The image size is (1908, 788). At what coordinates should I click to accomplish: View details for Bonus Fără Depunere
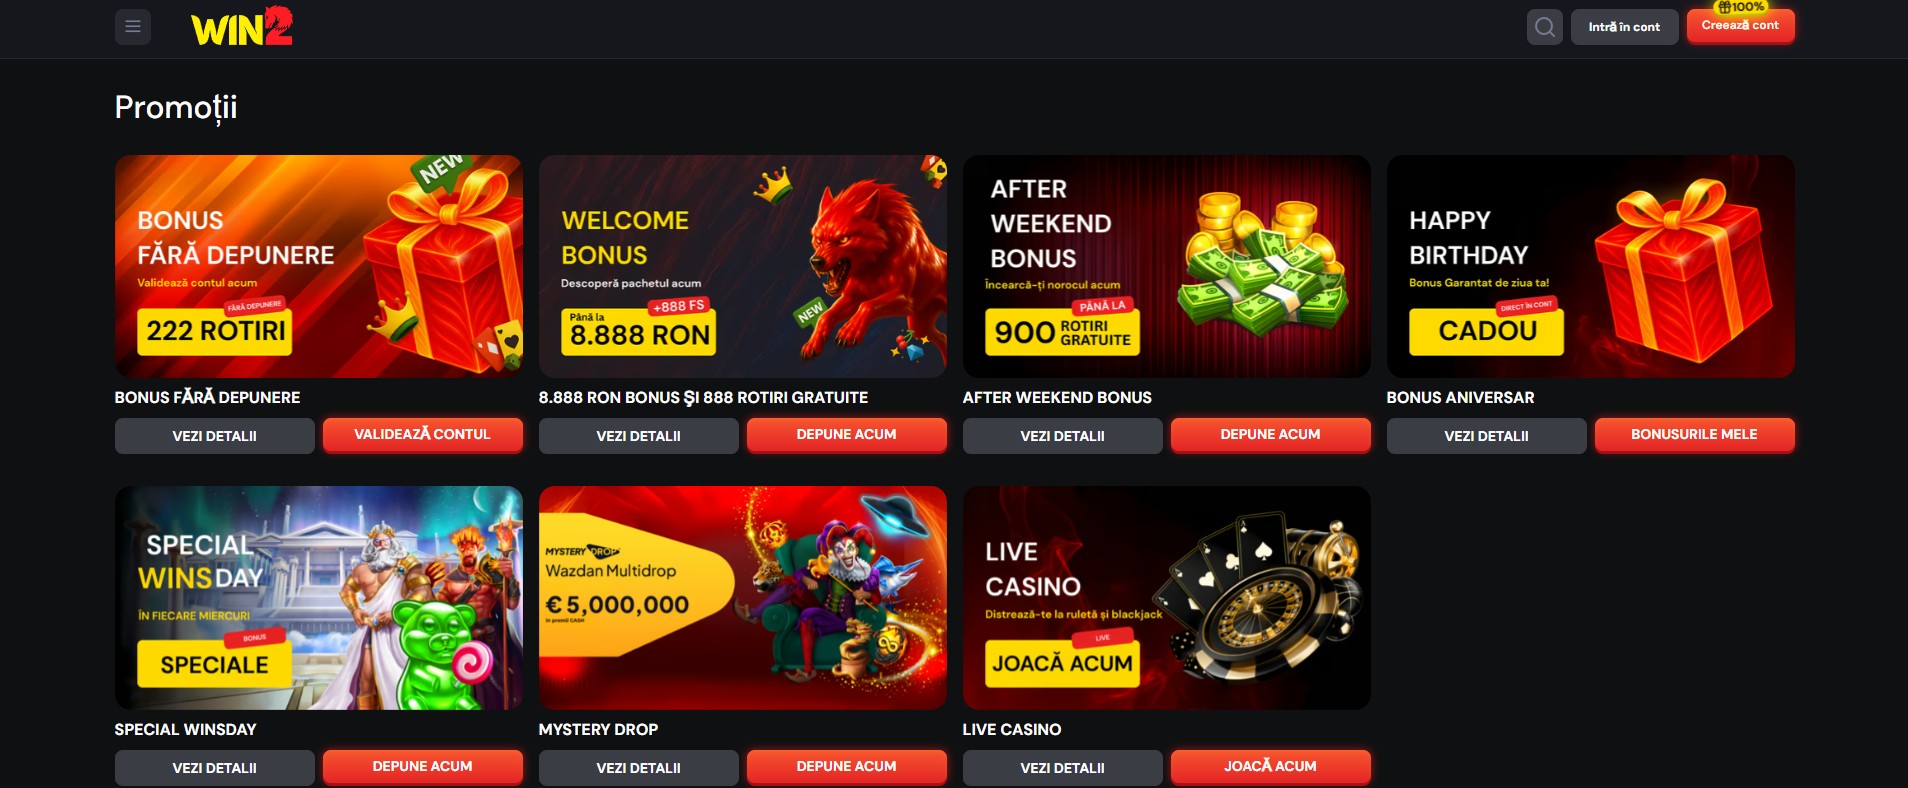tap(215, 436)
